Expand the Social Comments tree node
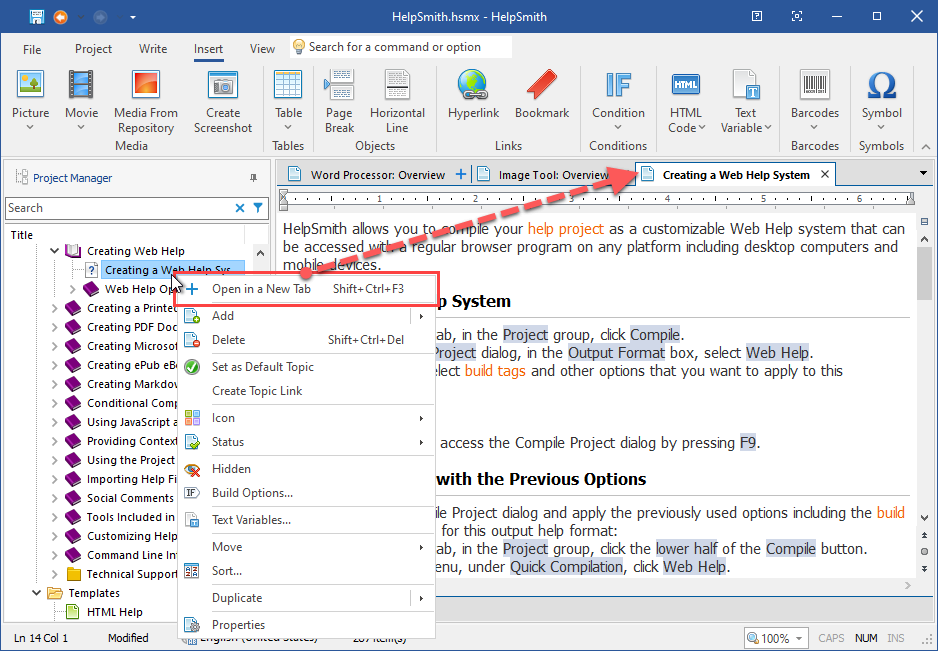This screenshot has width=938, height=651. click(54, 498)
